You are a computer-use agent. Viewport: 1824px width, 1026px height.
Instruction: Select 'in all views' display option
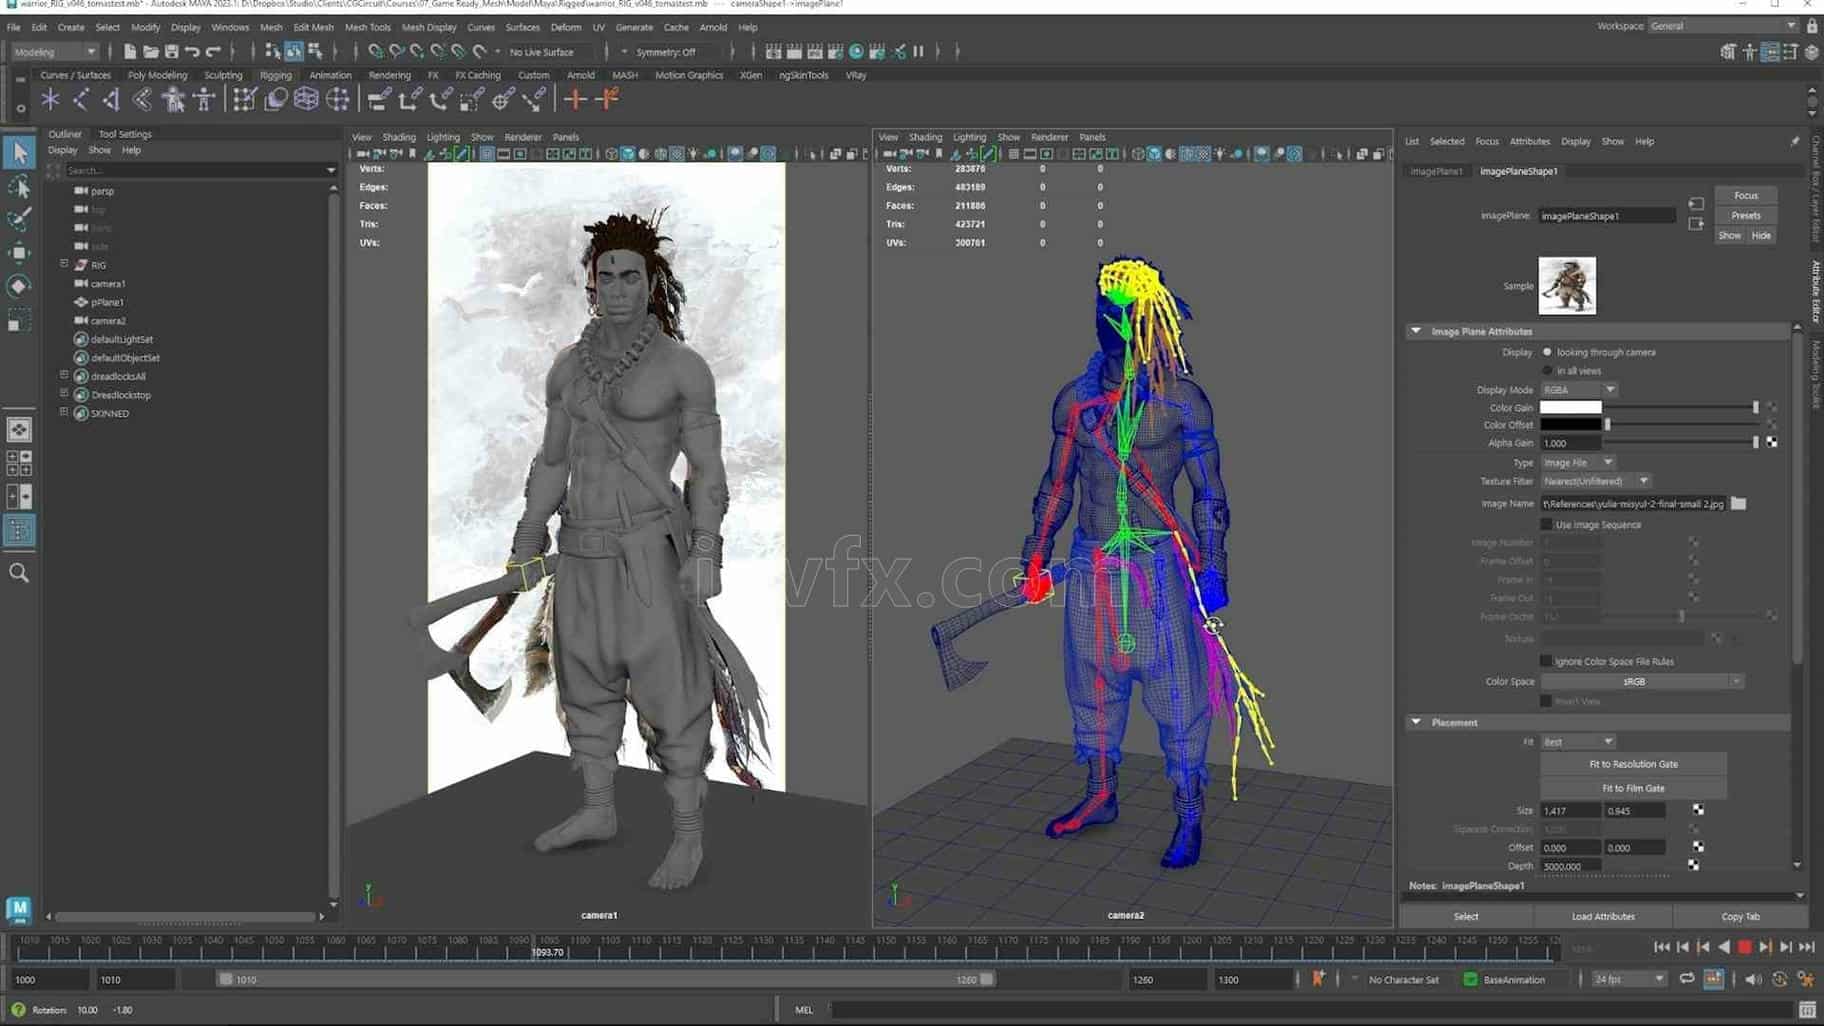tap(1547, 371)
